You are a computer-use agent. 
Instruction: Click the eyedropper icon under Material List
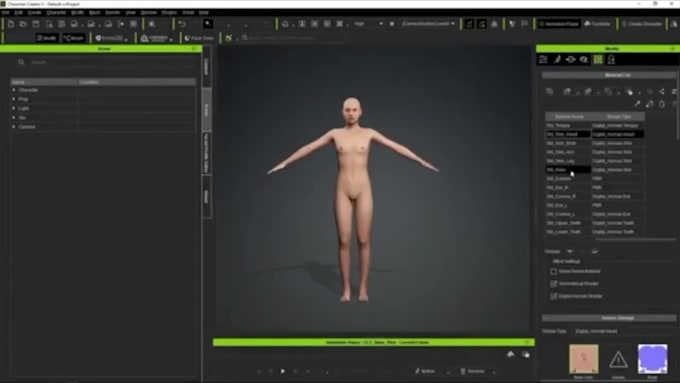click(637, 104)
